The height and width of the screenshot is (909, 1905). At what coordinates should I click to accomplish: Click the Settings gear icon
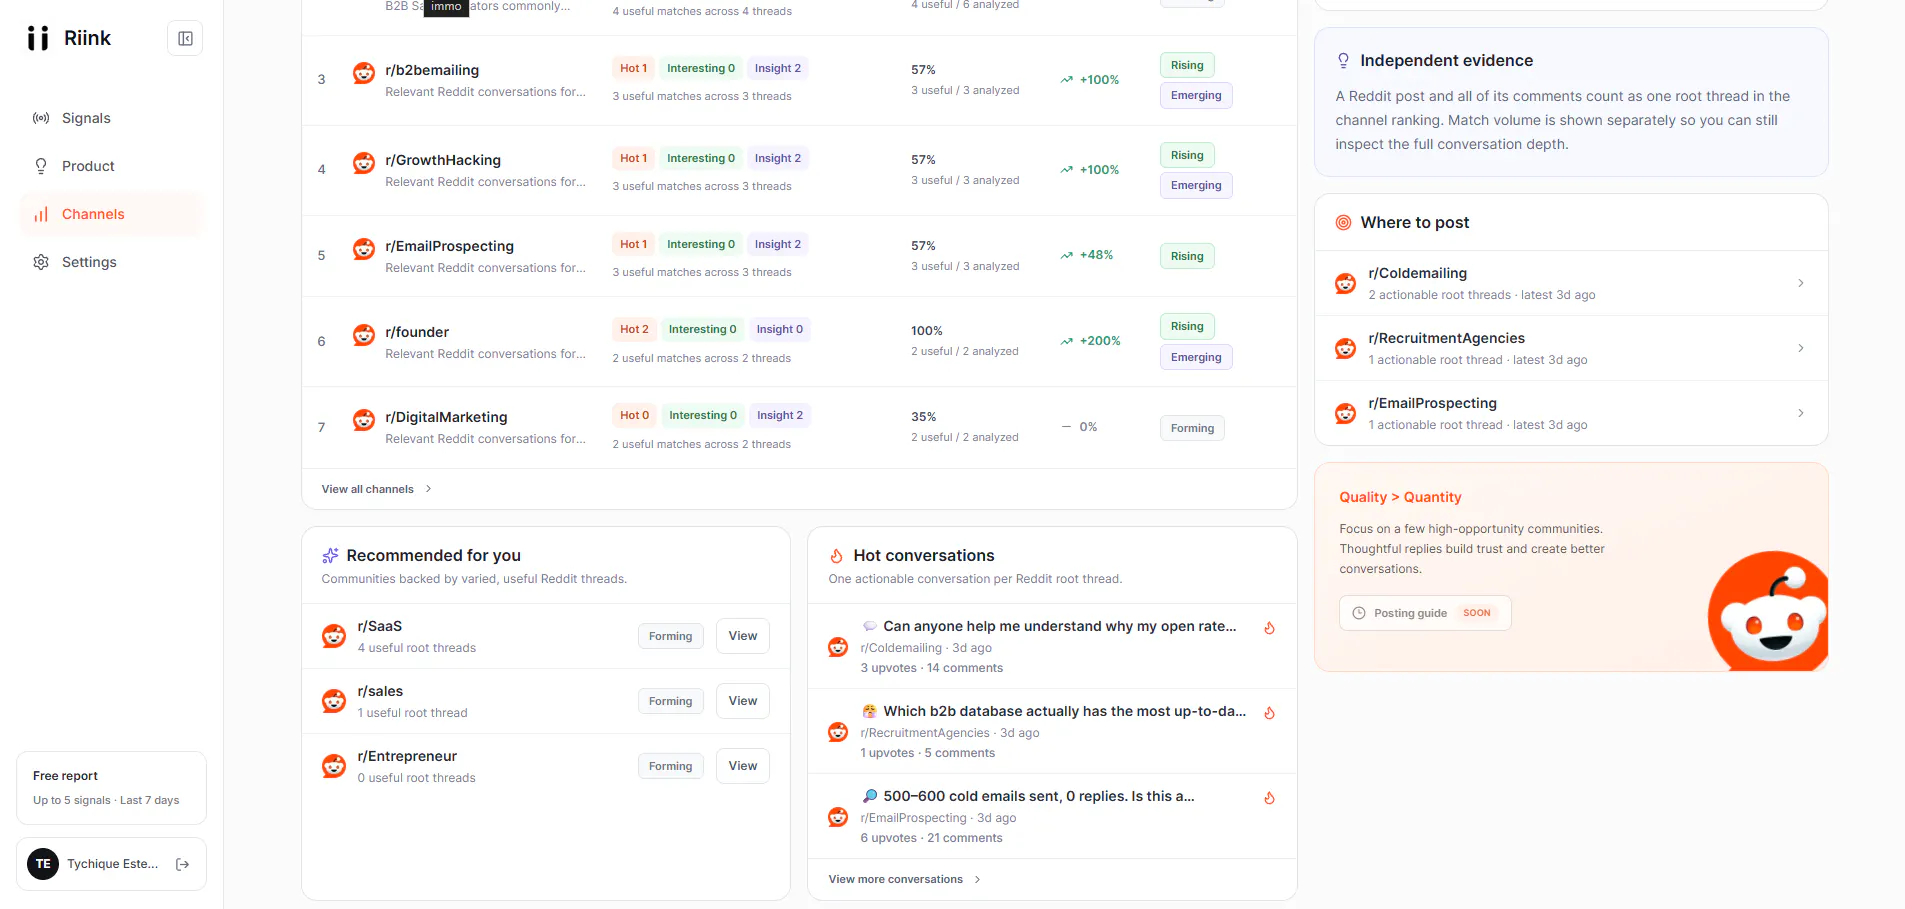pos(41,262)
